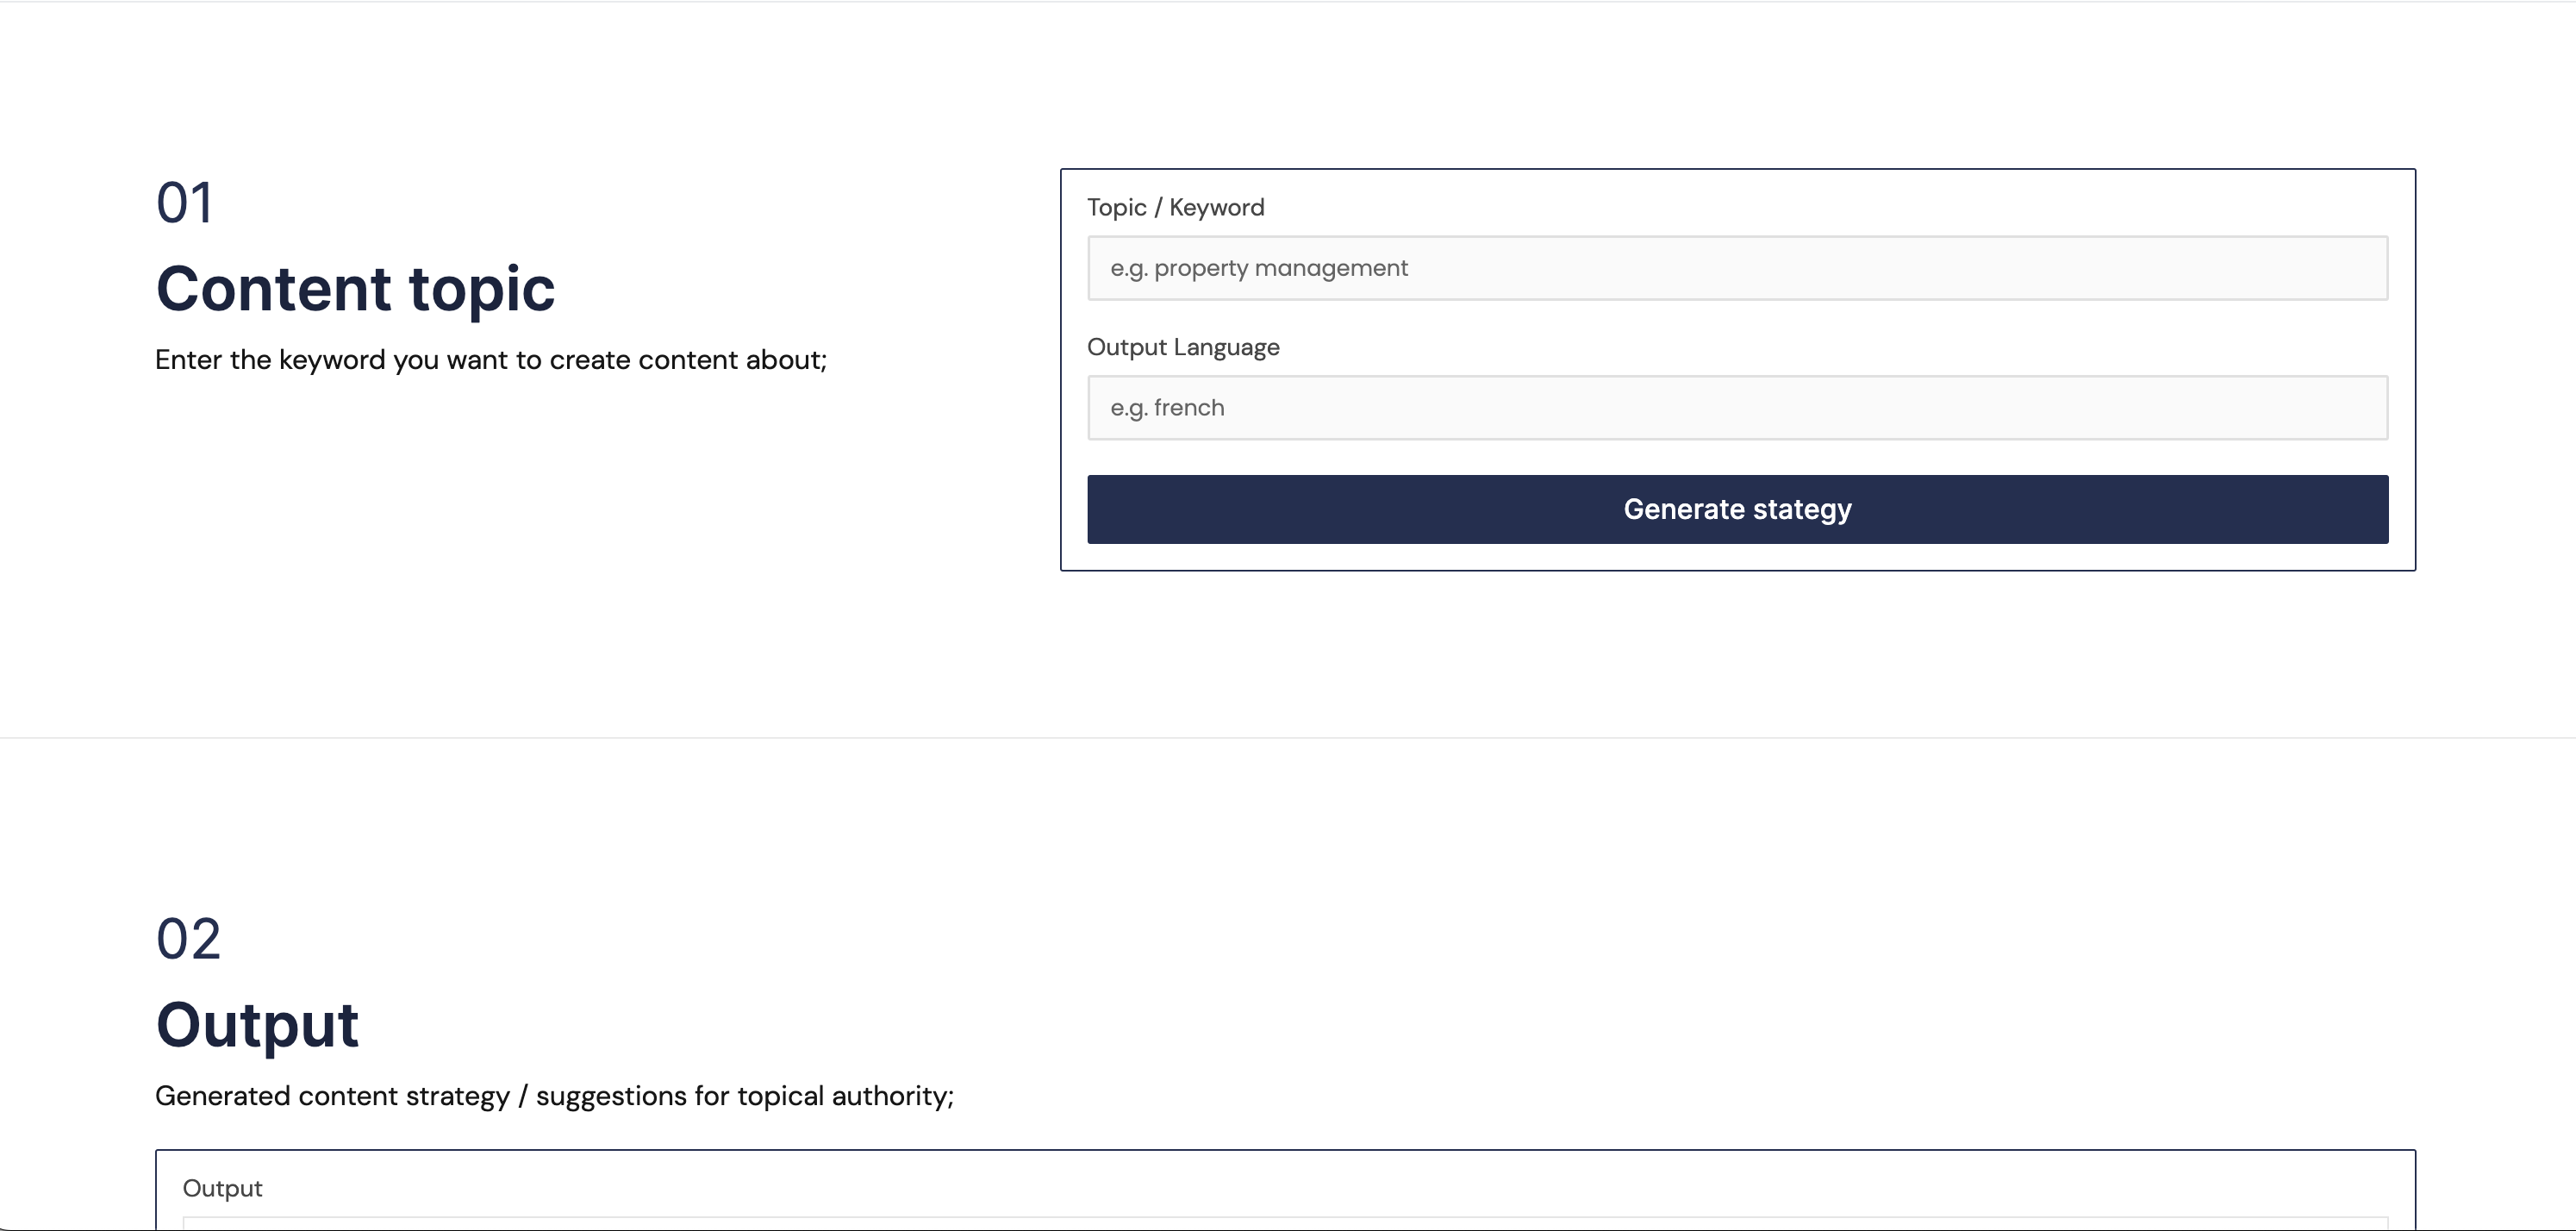
Task: Click the 'Content topic' section heading
Action: (356, 288)
